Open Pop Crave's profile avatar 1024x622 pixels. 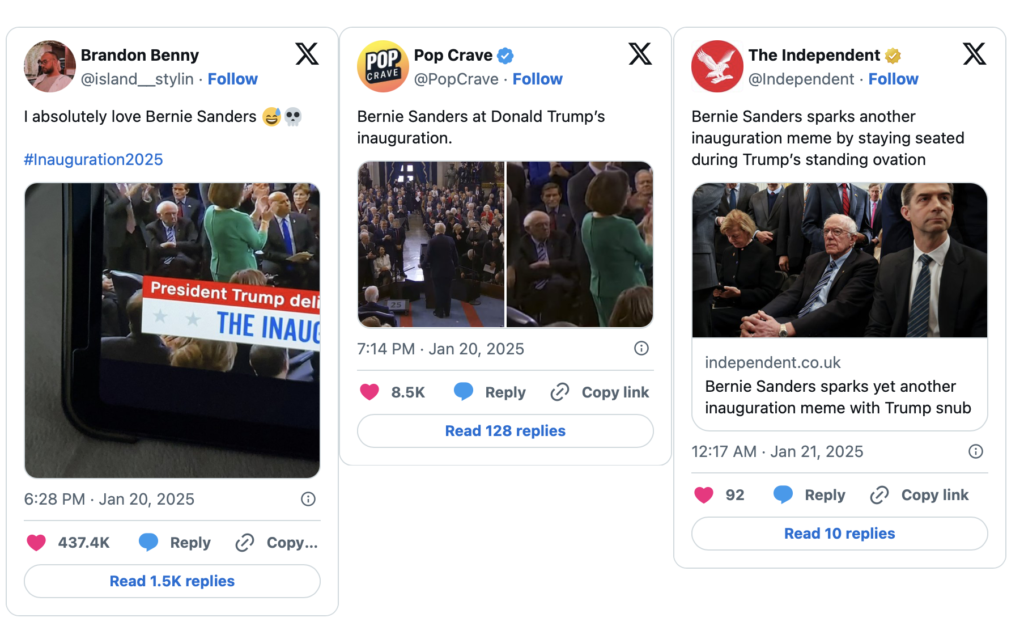tap(383, 66)
